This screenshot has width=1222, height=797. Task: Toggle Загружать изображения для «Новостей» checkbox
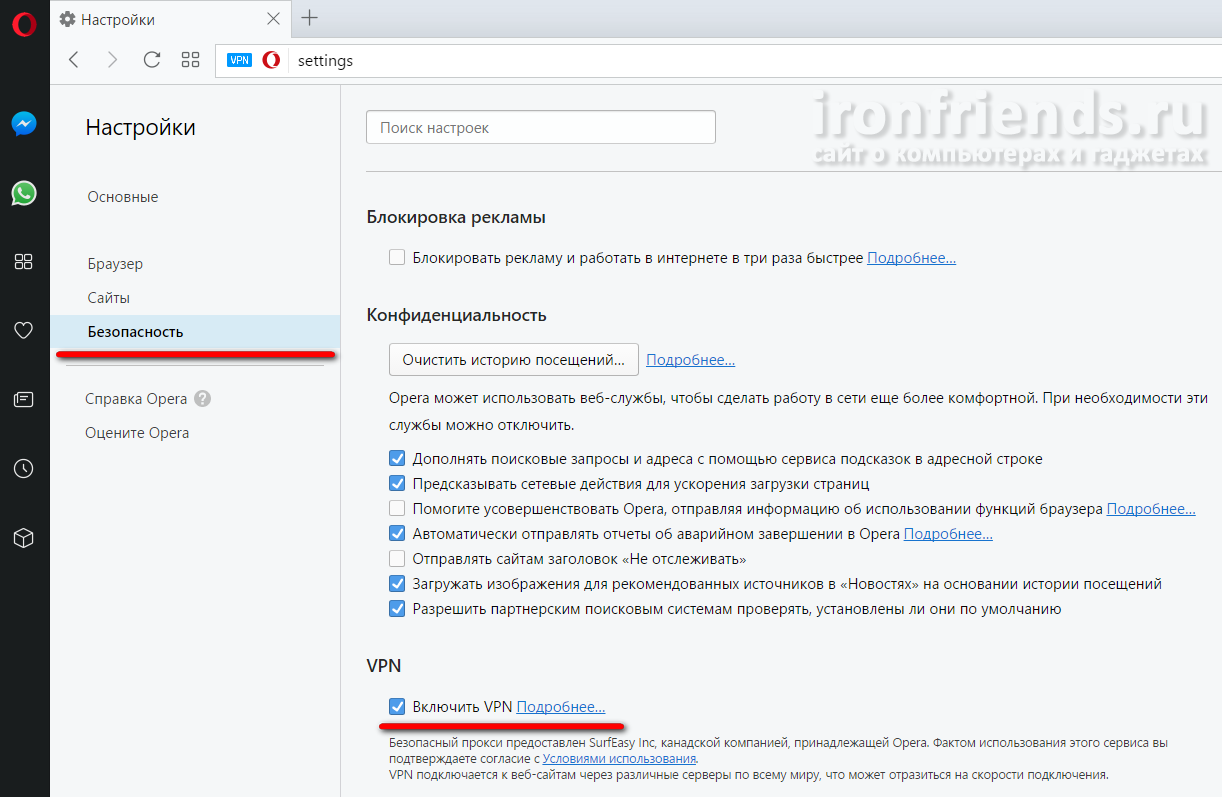397,584
